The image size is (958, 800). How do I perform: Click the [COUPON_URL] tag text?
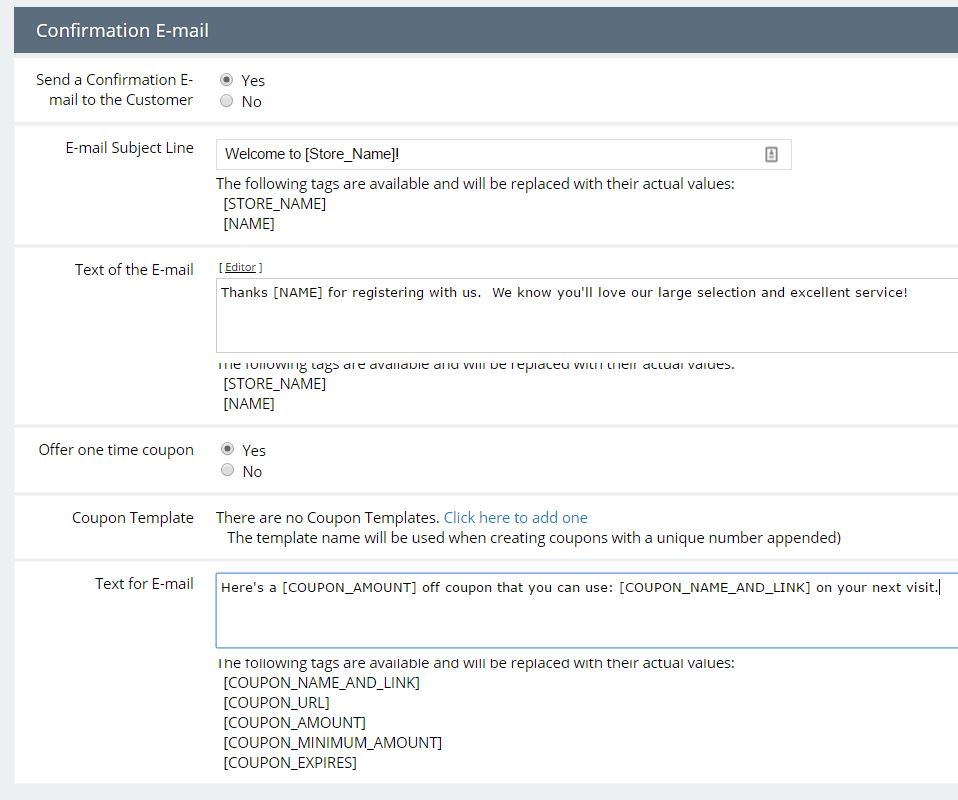coord(276,703)
